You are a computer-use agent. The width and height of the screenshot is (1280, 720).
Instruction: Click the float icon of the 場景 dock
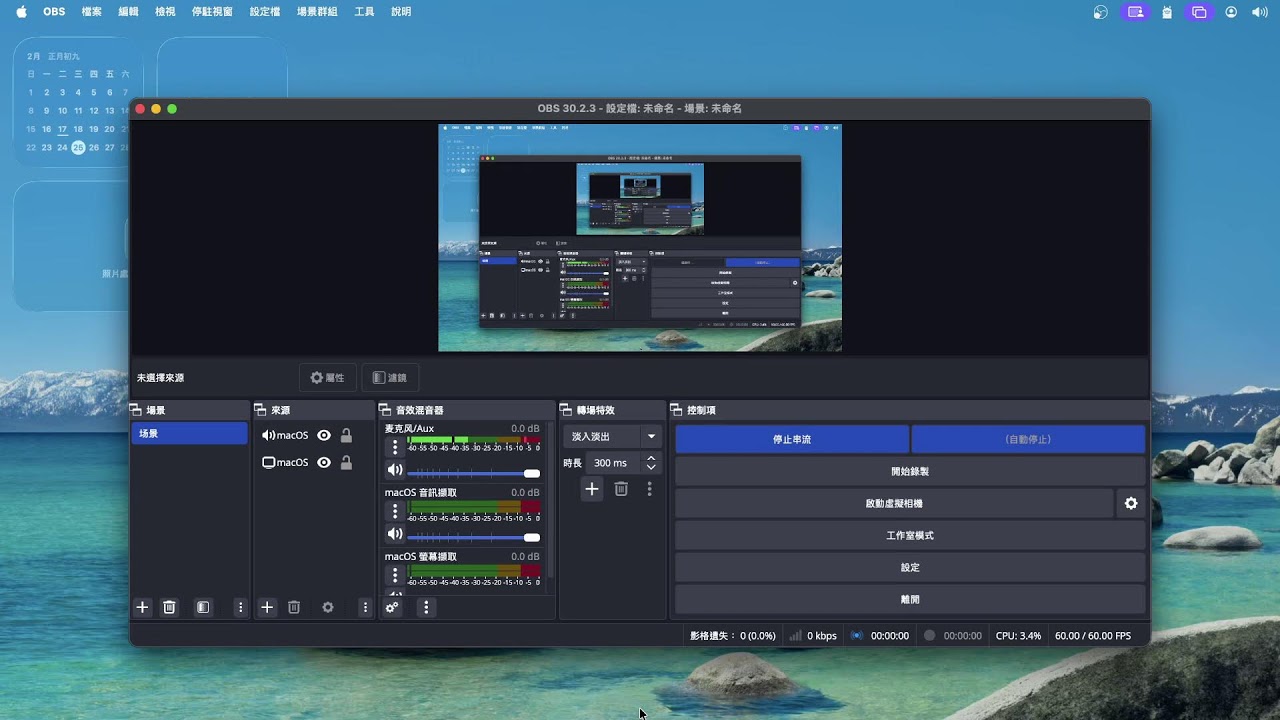(136, 410)
